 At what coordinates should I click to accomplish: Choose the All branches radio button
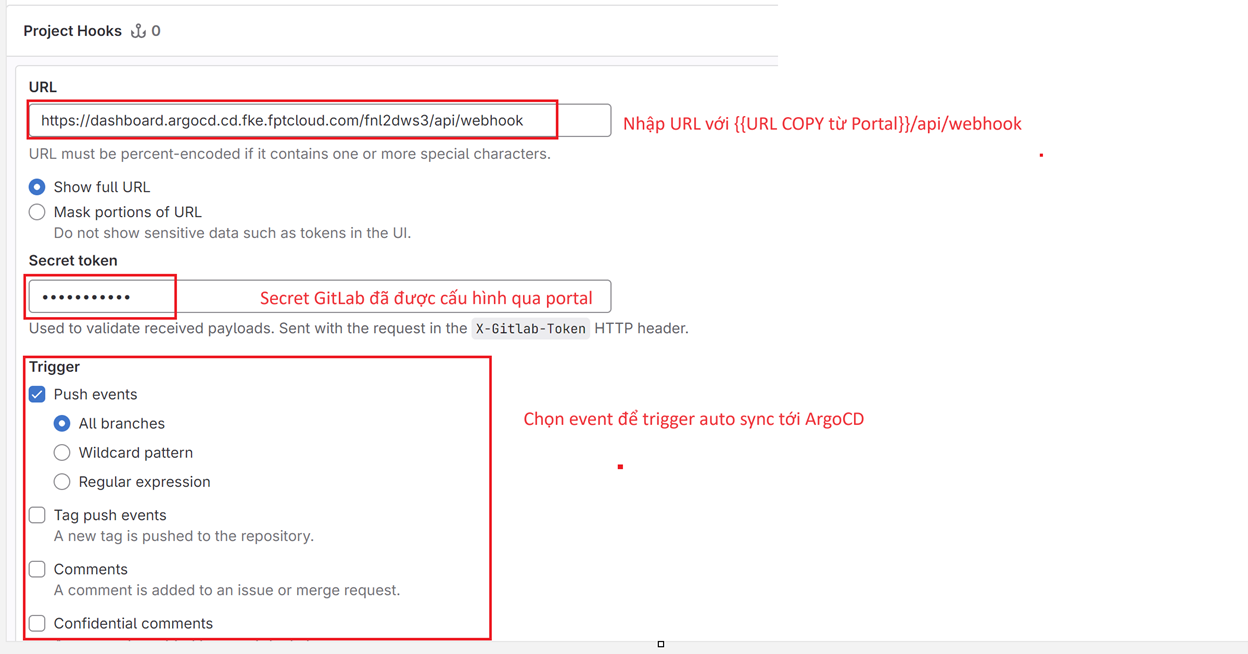[x=62, y=424]
